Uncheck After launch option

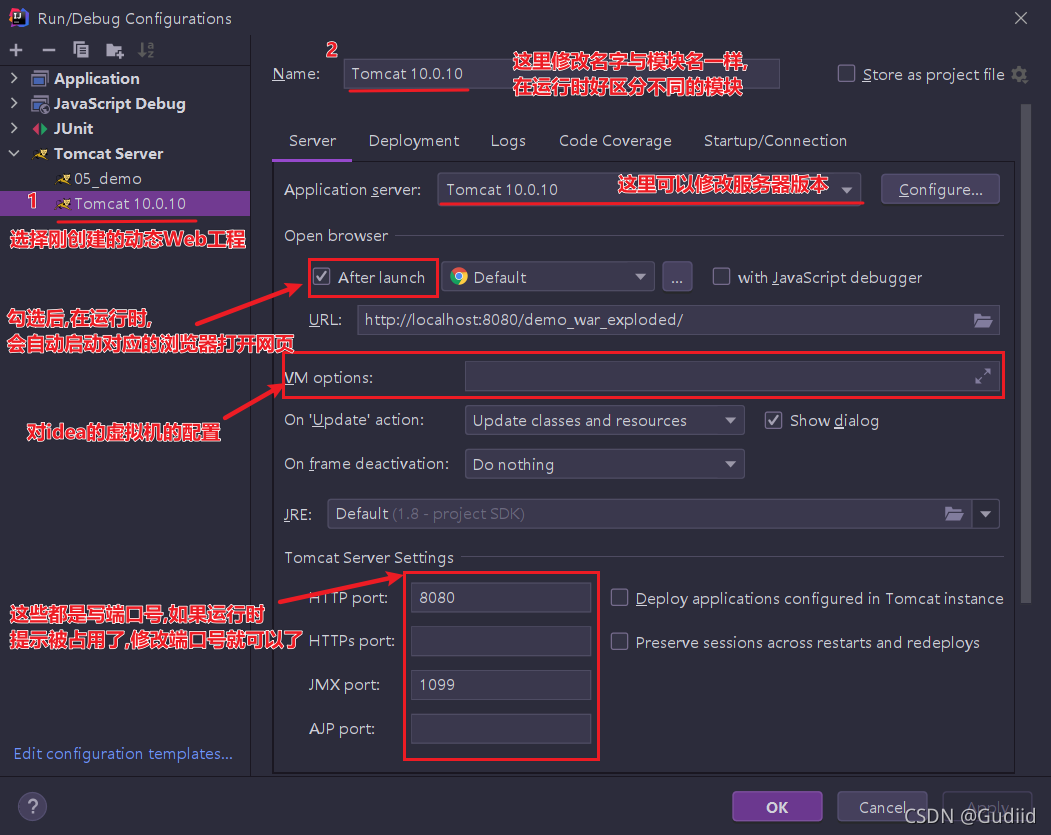tap(322, 277)
